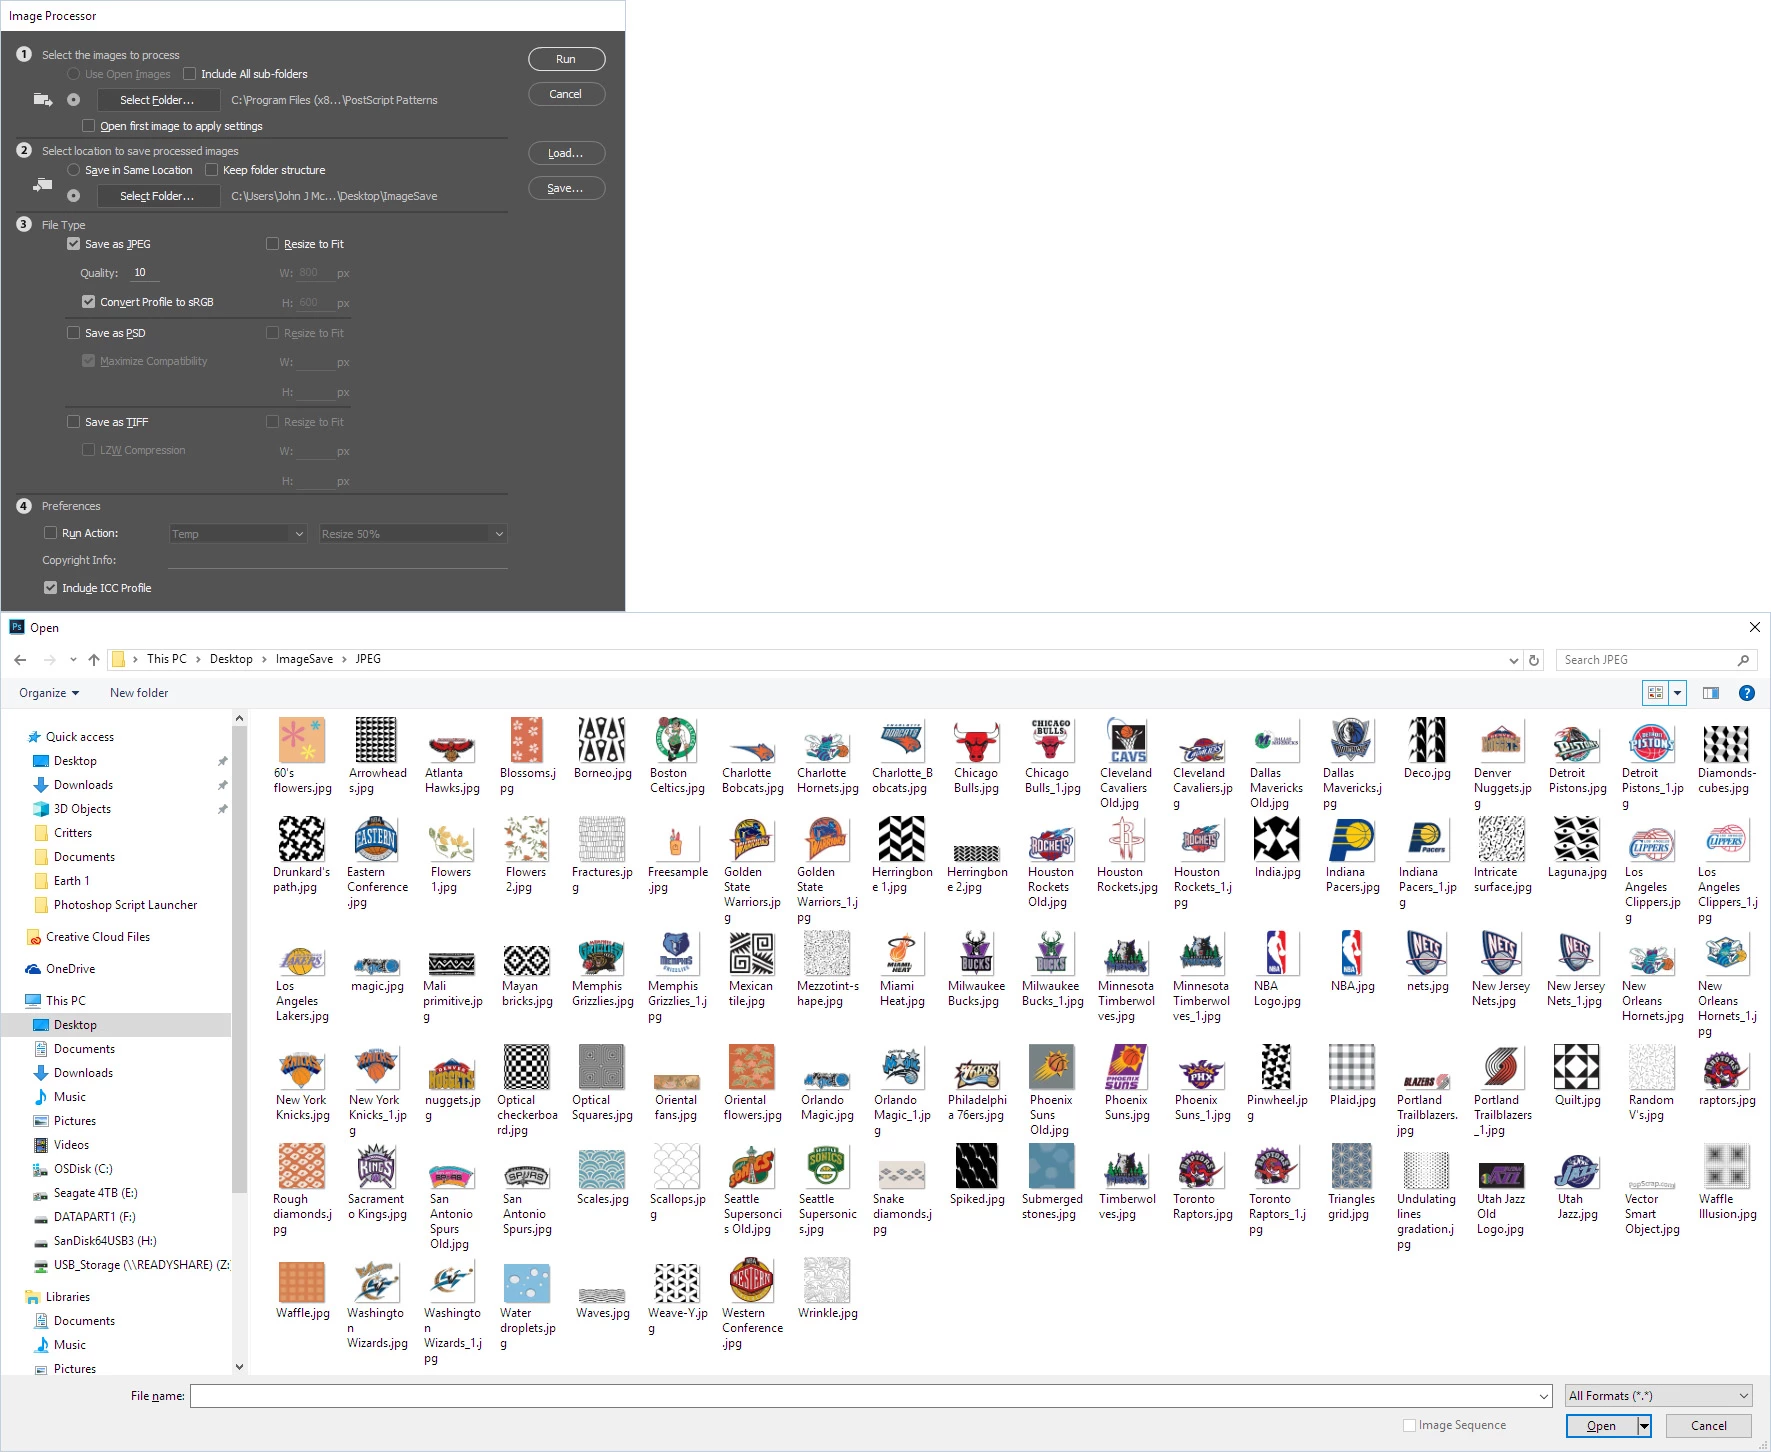Enable Include All sub-folders checkbox
This screenshot has width=1771, height=1452.
tap(190, 74)
